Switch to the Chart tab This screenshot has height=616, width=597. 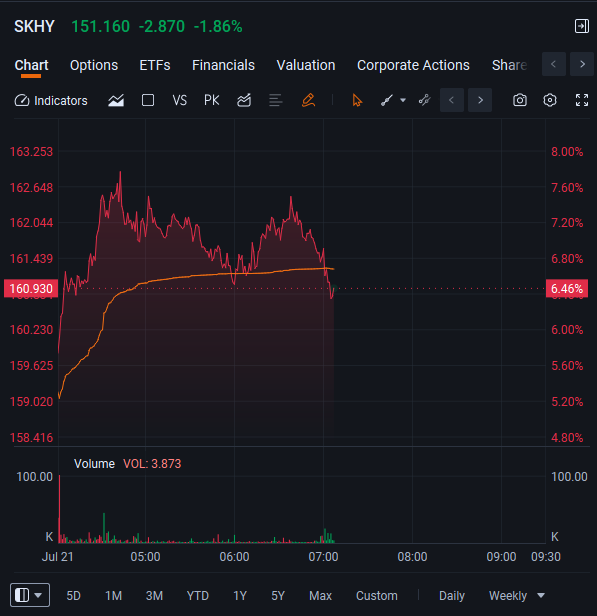(31, 65)
